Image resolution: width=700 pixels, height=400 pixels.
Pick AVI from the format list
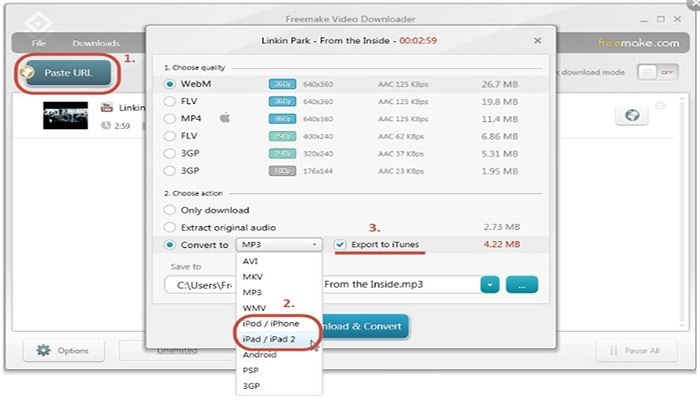point(279,261)
